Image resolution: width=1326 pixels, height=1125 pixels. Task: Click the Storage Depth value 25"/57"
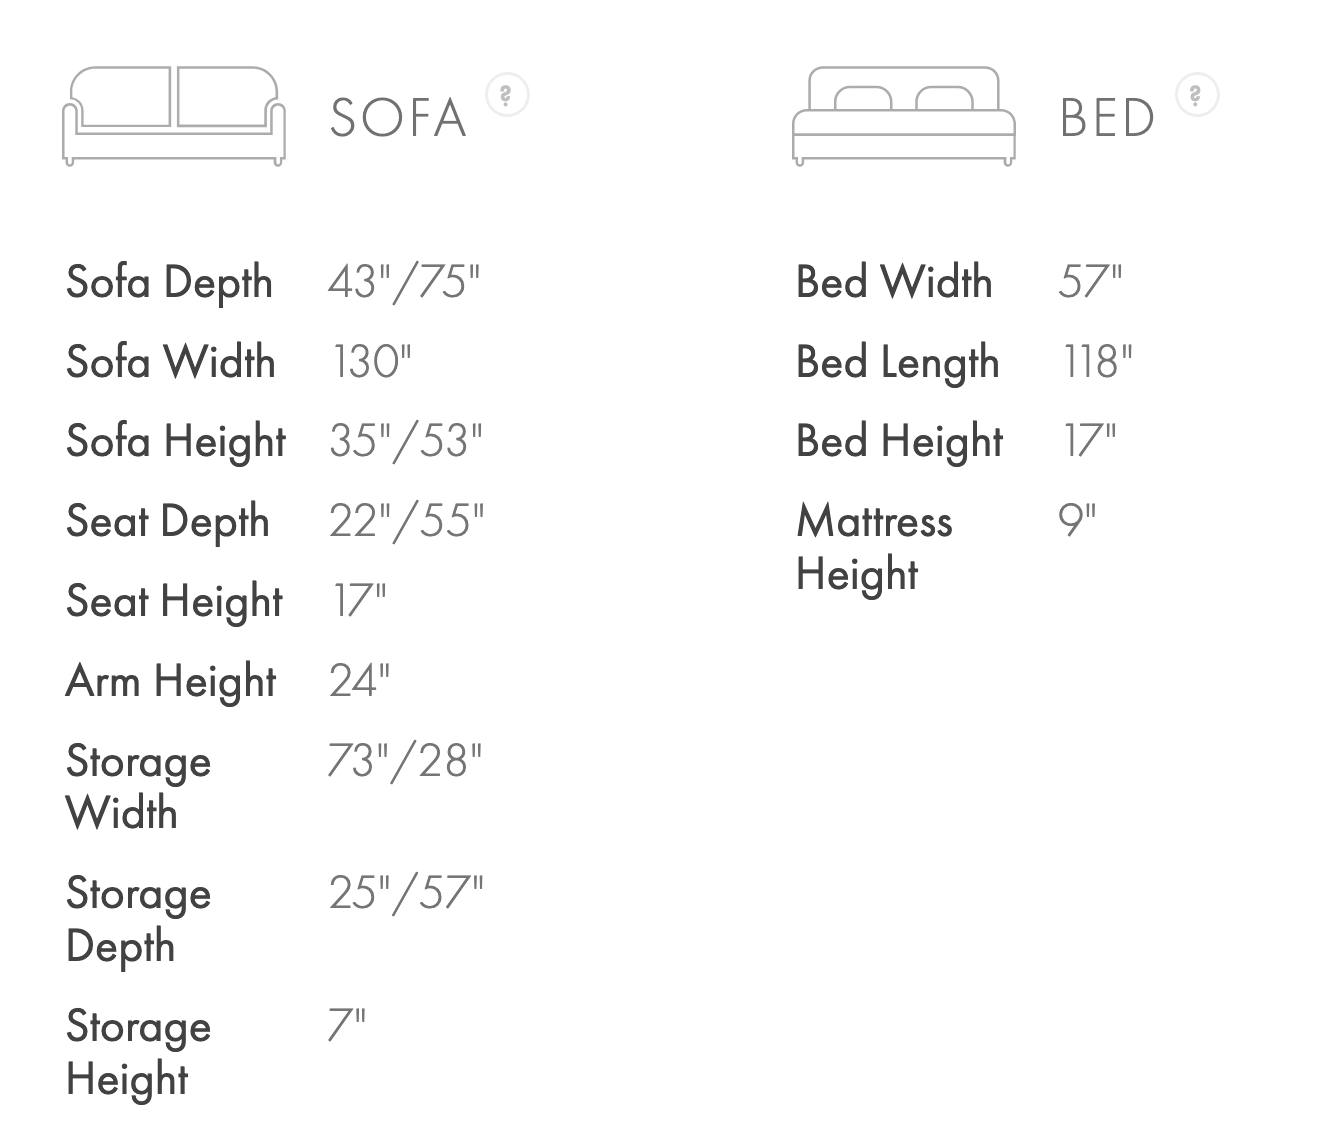tap(406, 893)
